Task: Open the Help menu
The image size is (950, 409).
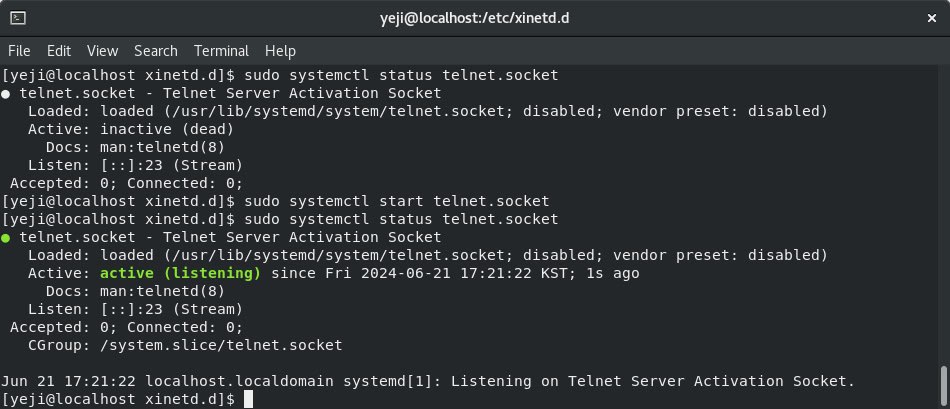Action: point(280,51)
